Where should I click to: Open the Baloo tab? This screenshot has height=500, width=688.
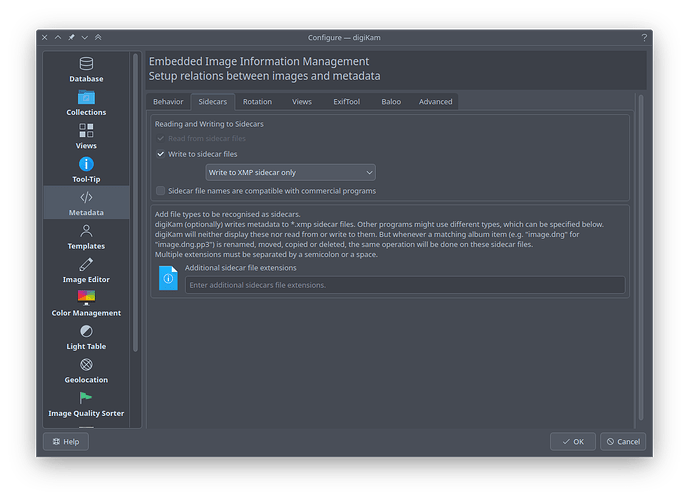click(x=391, y=101)
